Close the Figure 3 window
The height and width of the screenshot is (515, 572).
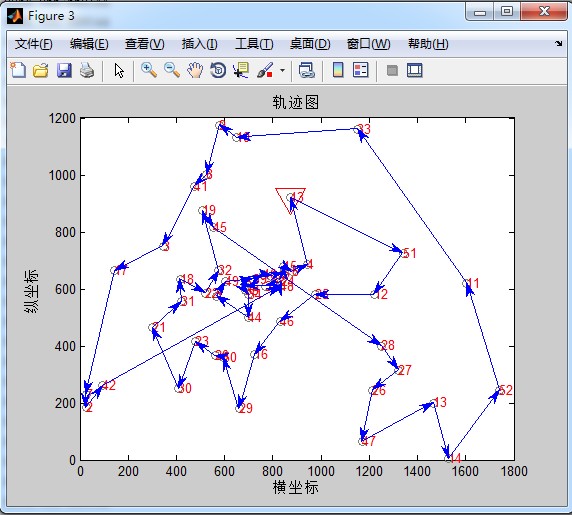tap(544, 12)
